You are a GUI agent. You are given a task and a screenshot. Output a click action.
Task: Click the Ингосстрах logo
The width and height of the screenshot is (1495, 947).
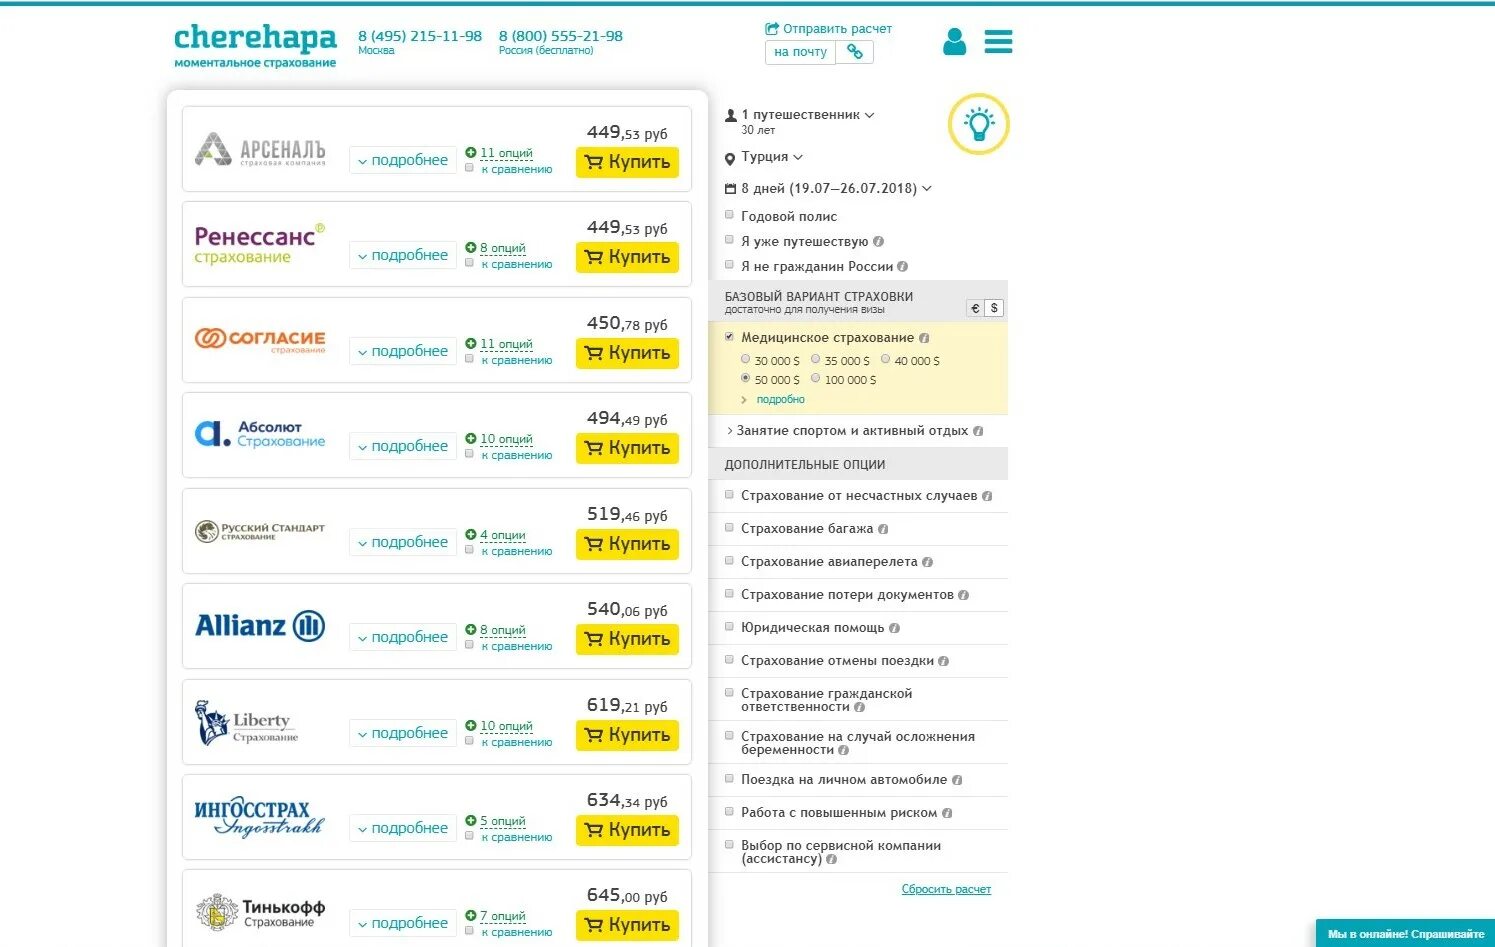[x=260, y=817]
